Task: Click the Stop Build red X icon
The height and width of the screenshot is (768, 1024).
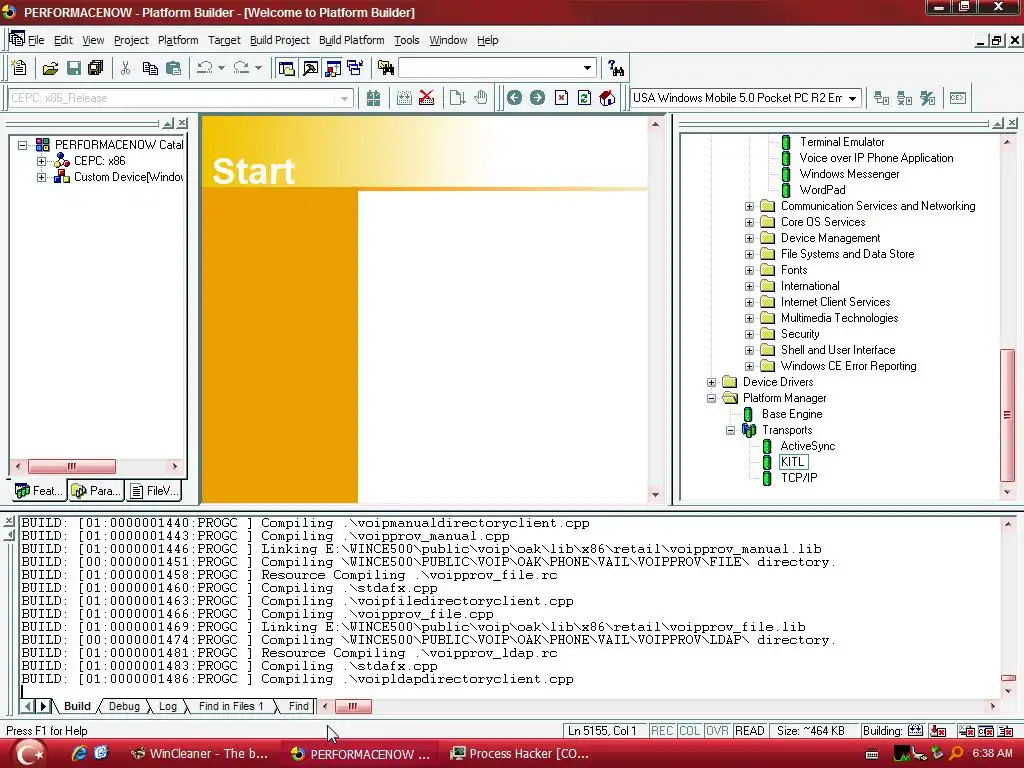Action: (426, 98)
